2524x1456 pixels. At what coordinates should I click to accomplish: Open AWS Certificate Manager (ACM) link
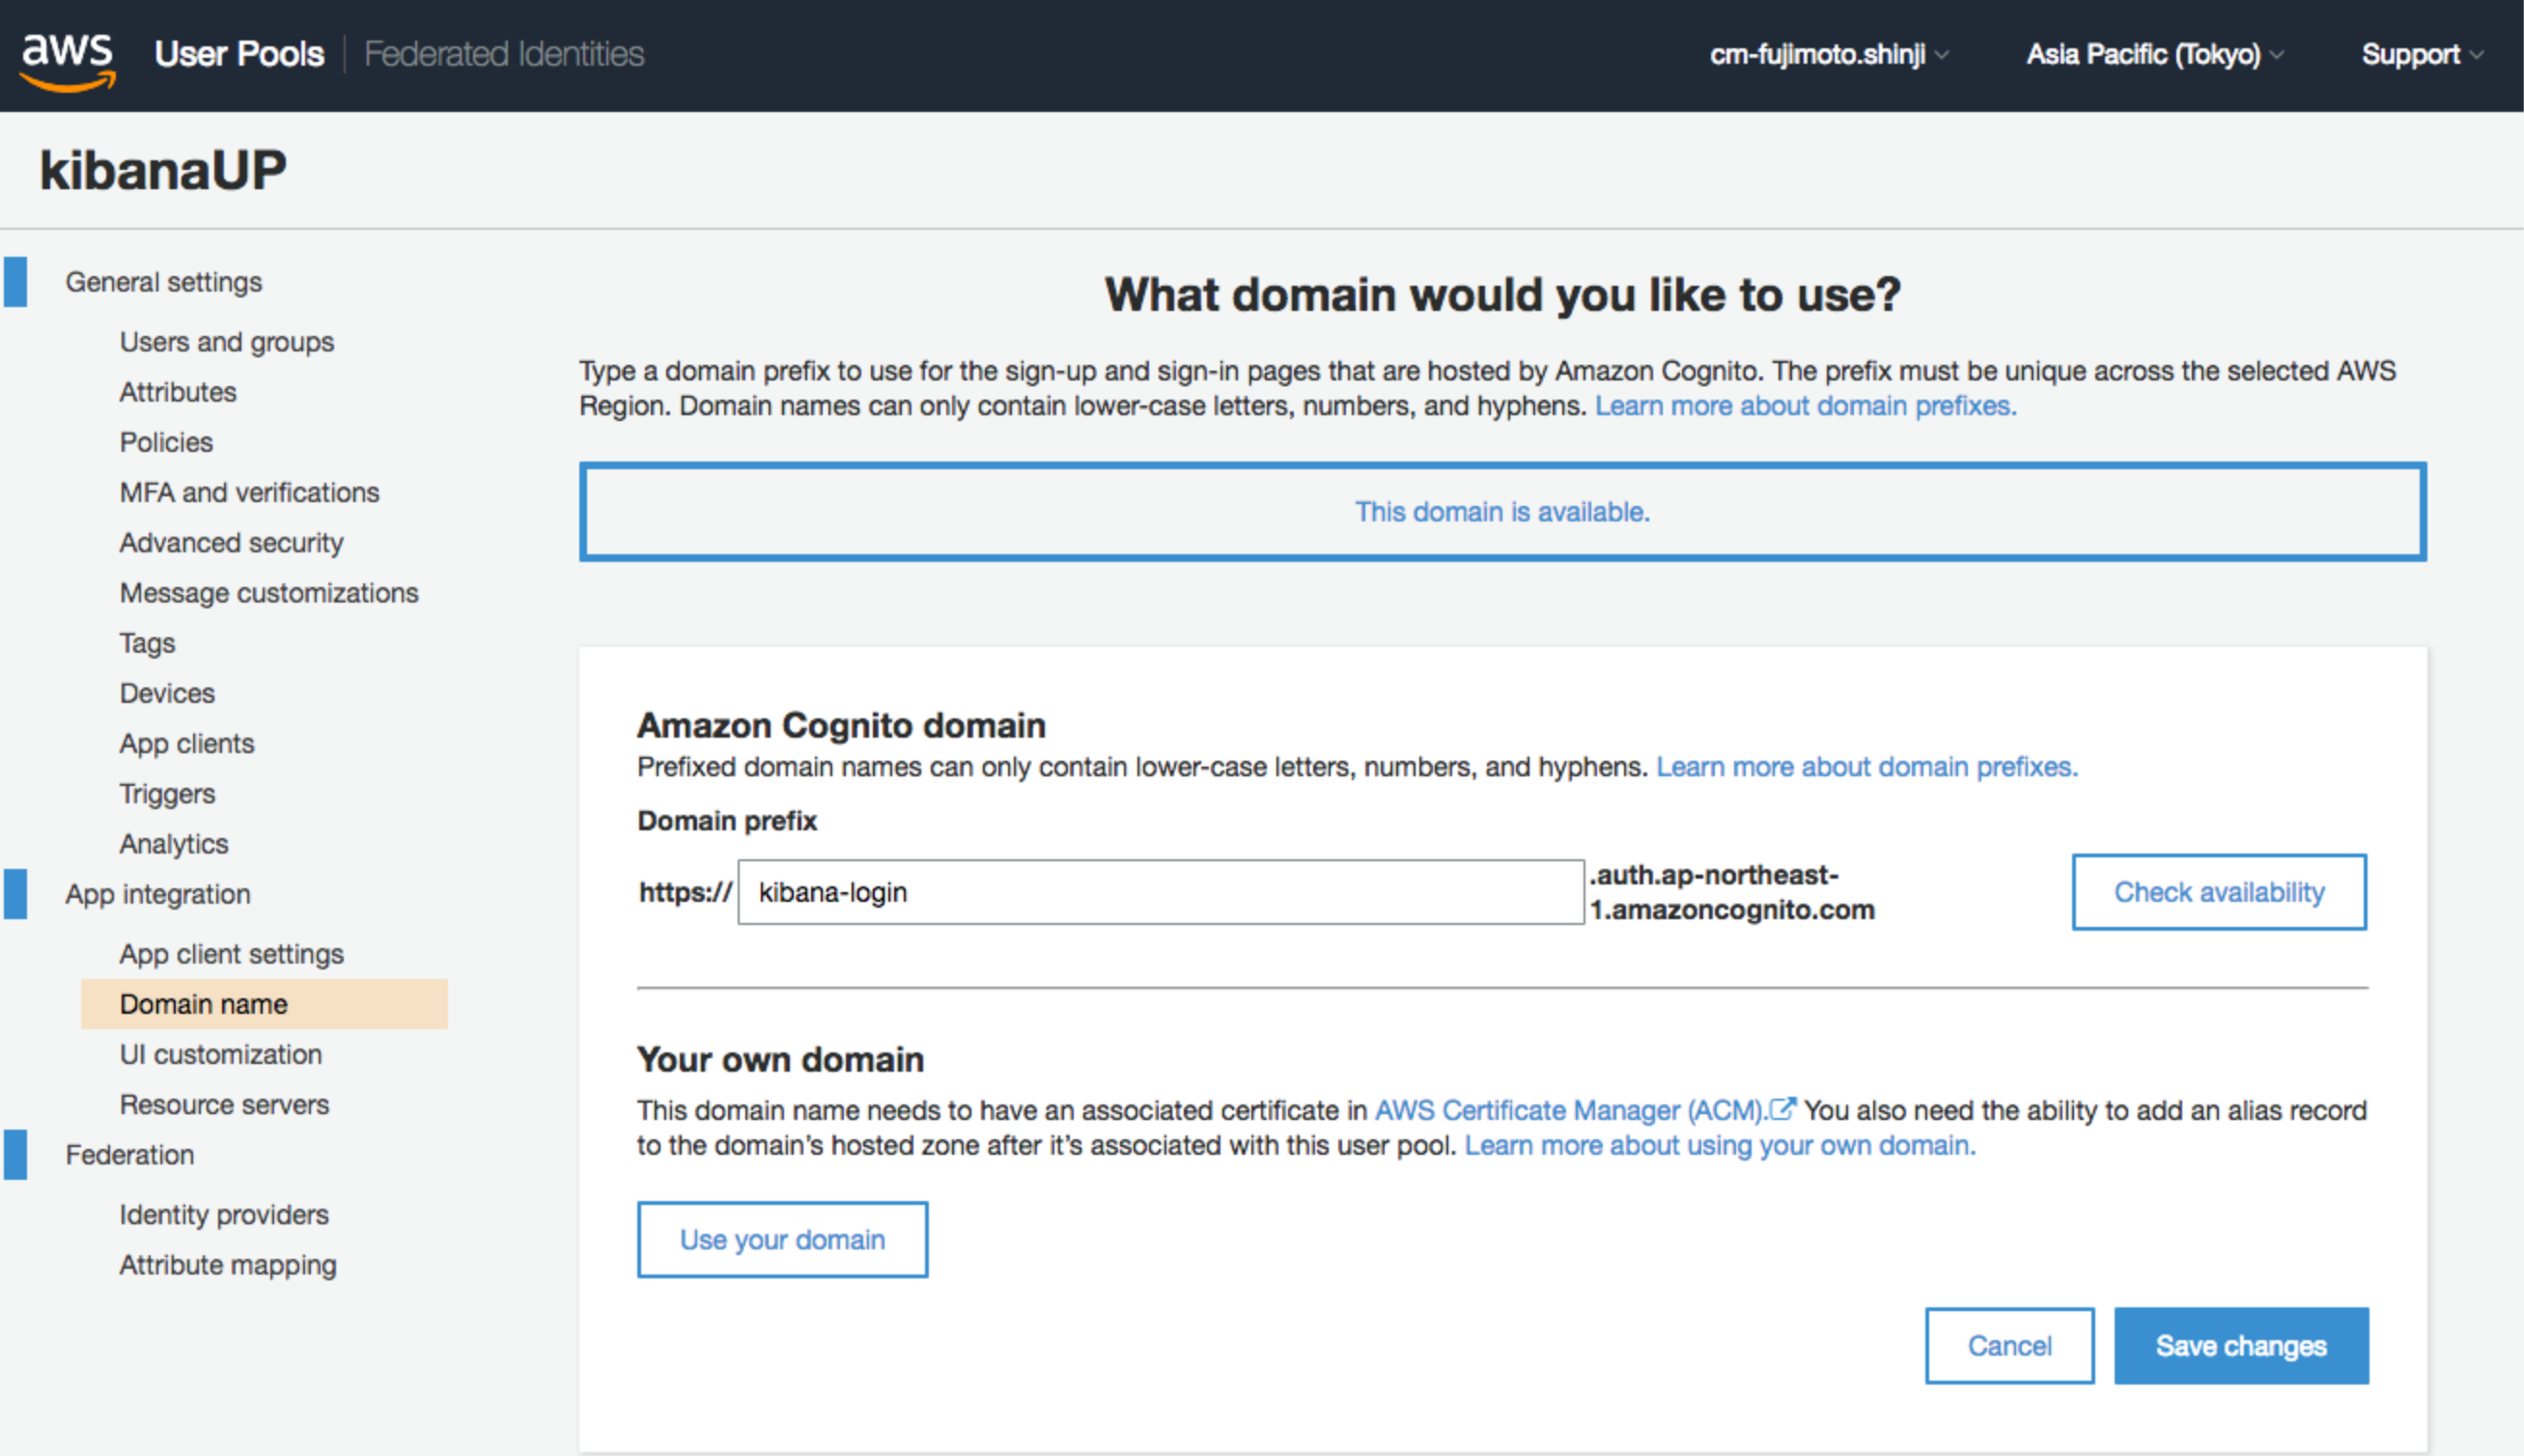[1570, 1110]
